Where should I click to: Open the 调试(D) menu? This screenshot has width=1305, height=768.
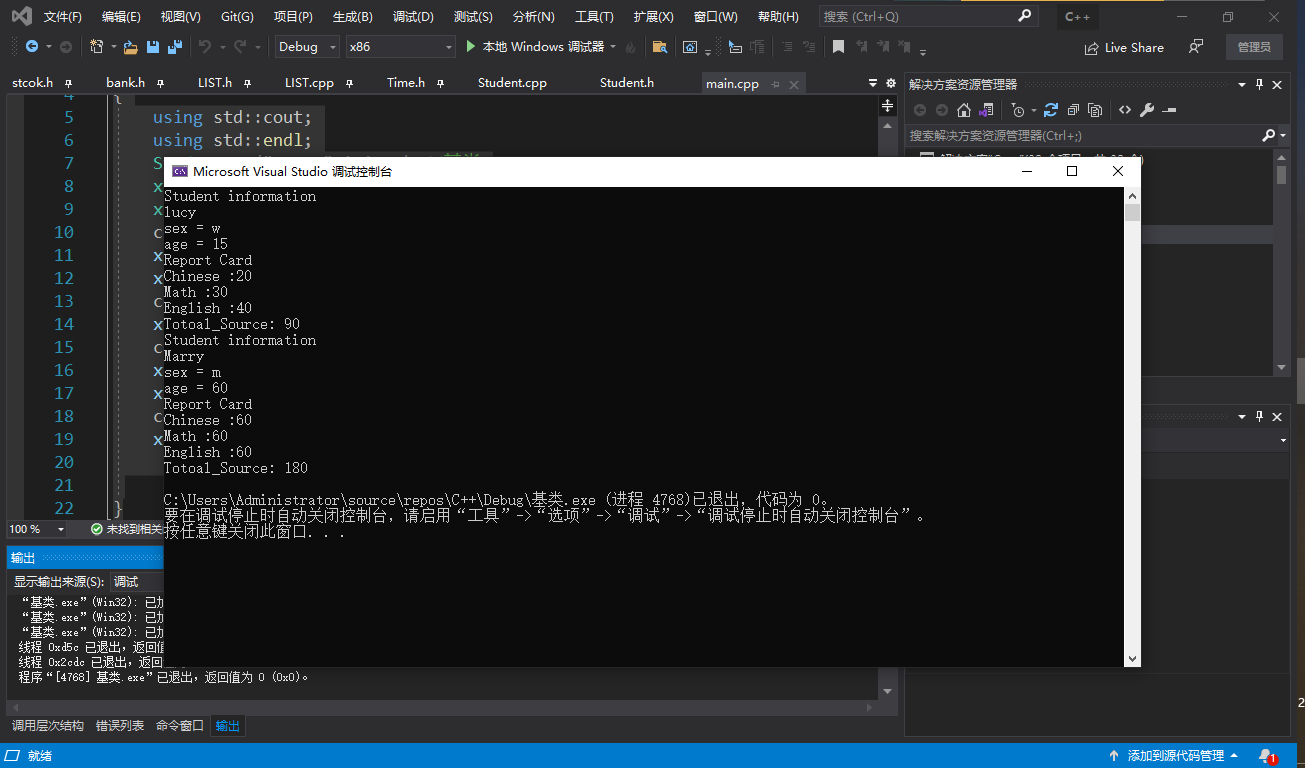(x=413, y=17)
